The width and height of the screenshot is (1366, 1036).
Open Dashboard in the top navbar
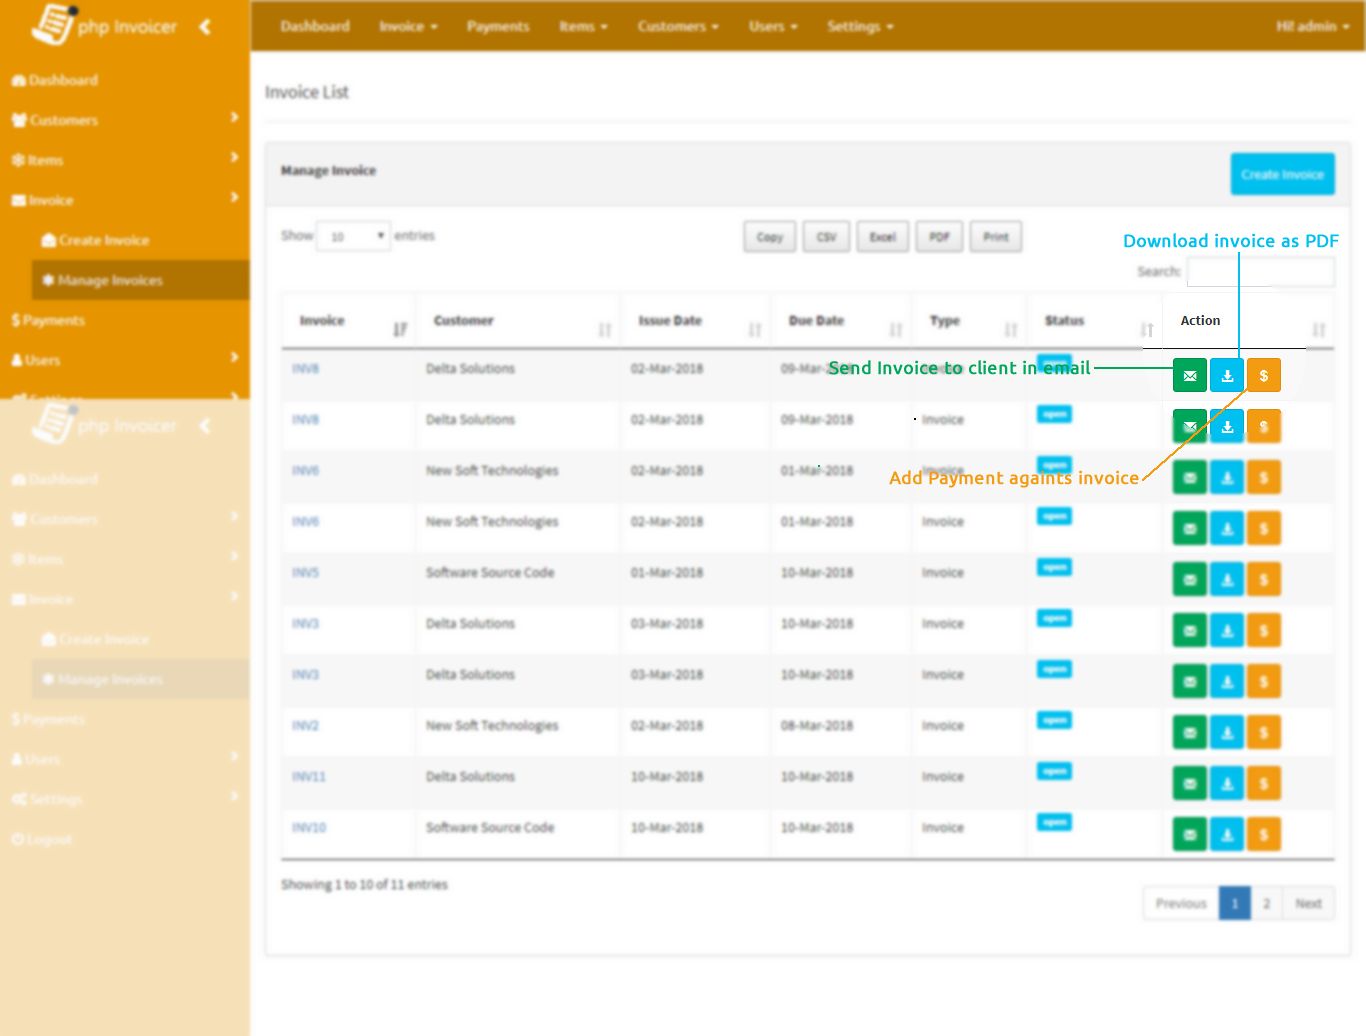[315, 27]
